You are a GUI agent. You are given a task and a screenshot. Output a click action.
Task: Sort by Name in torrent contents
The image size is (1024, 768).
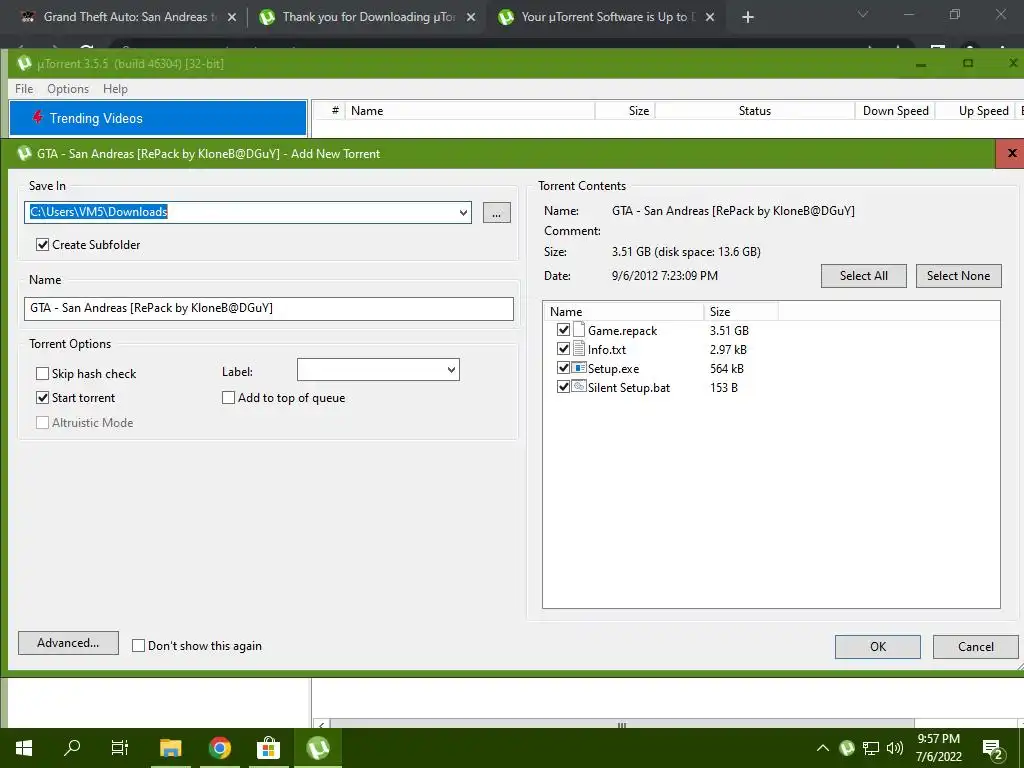(x=624, y=312)
